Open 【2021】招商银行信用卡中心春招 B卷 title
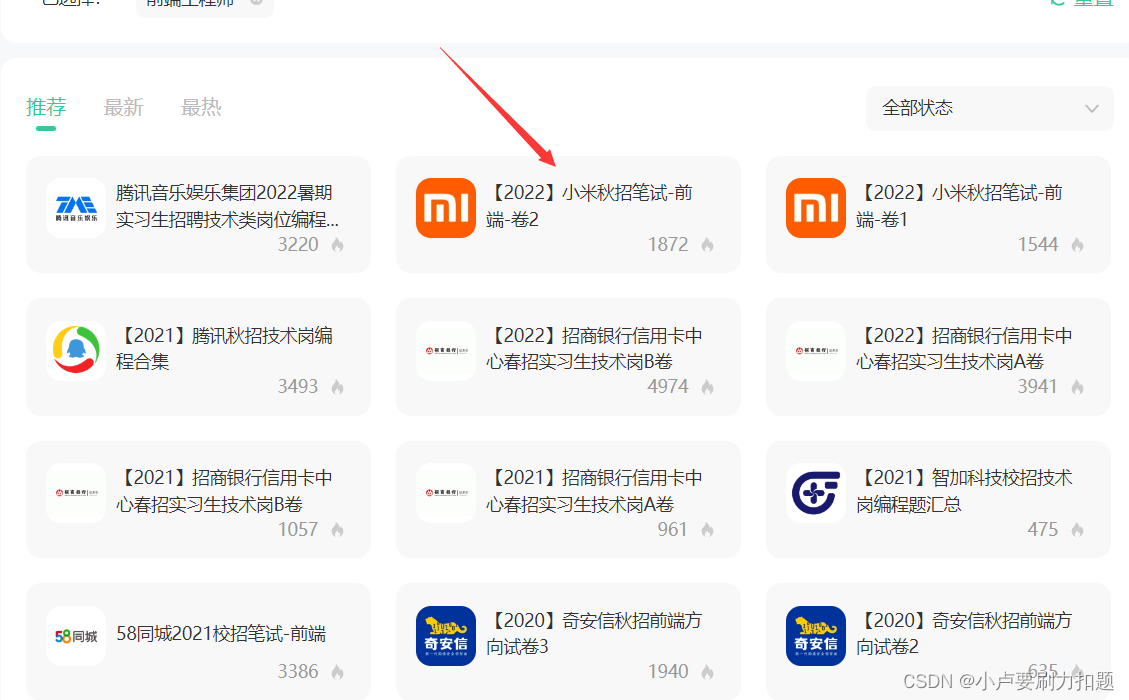The image size is (1129, 700). tap(224, 491)
